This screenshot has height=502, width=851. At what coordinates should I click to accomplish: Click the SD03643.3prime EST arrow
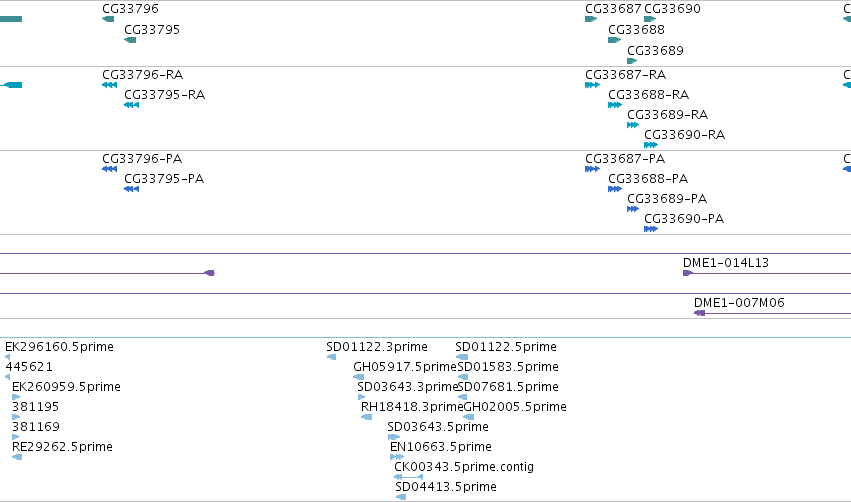coord(361,397)
